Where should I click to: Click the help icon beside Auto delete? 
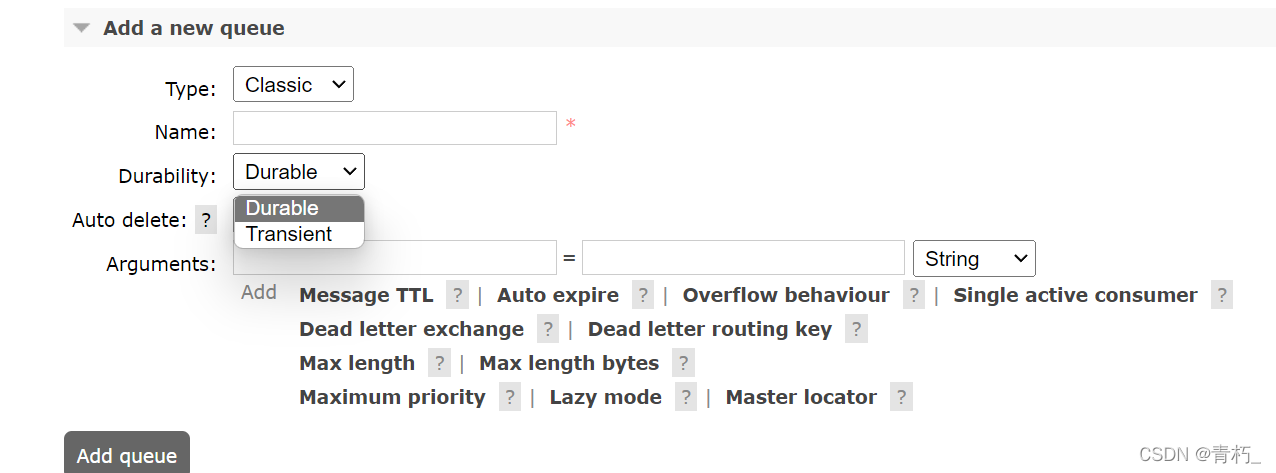pyautogui.click(x=206, y=220)
